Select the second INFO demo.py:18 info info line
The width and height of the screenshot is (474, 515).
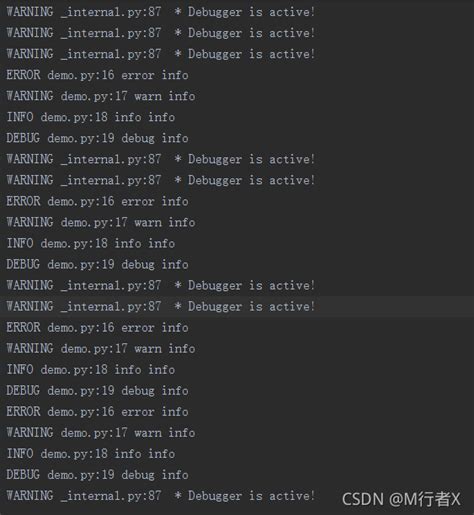coord(91,243)
